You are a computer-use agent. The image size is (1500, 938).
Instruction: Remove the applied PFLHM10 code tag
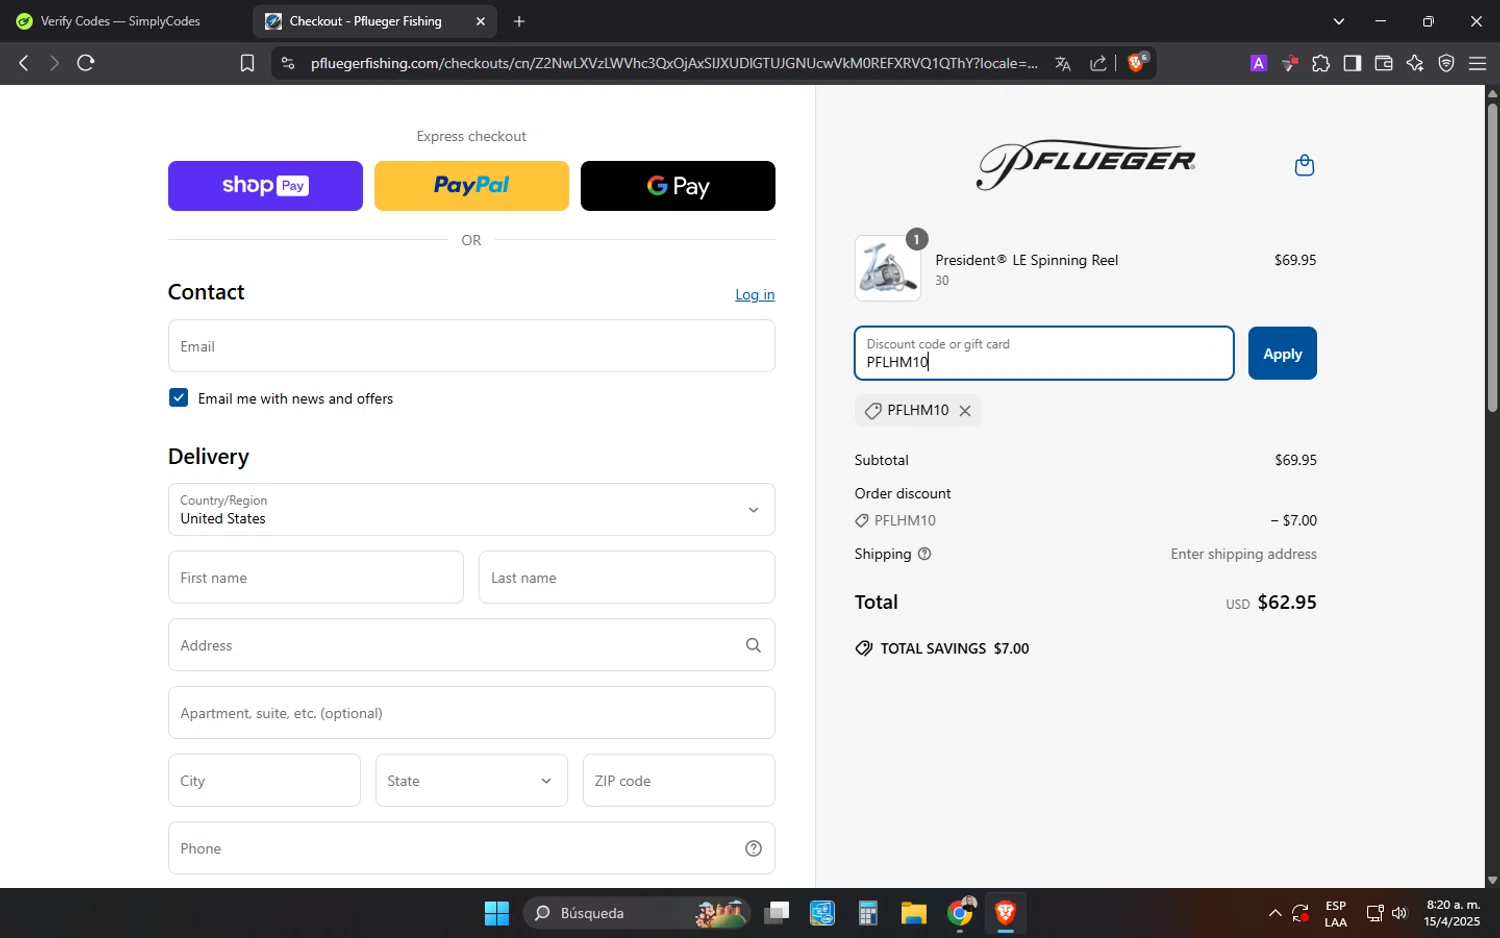point(965,411)
